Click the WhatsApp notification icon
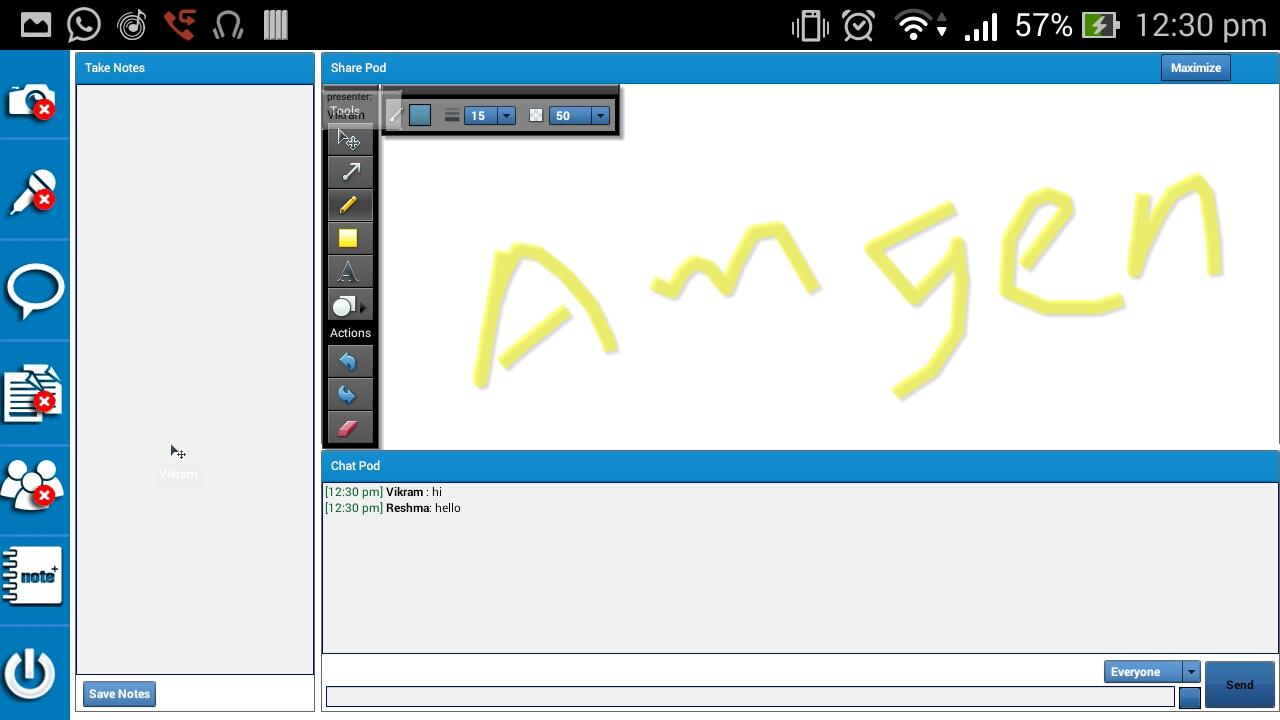The image size is (1280, 720). pos(84,25)
